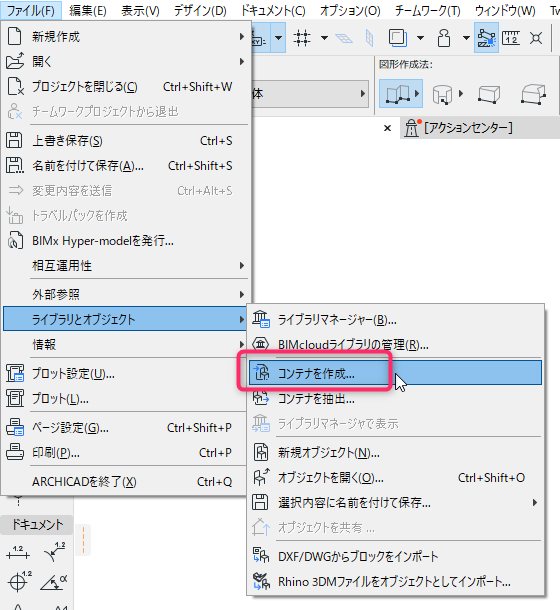Select the box geometry method icon
Screen dimensions: 560x610
point(489,94)
